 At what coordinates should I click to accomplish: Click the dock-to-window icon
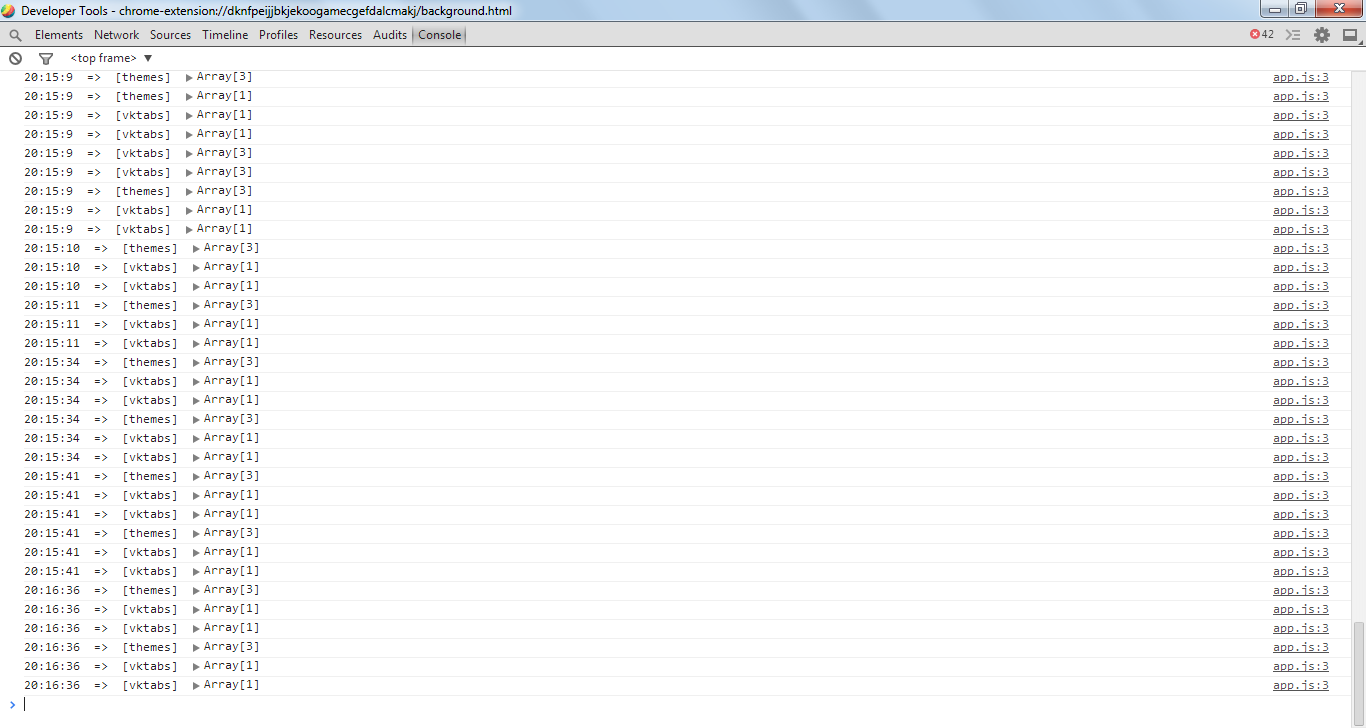click(1350, 35)
